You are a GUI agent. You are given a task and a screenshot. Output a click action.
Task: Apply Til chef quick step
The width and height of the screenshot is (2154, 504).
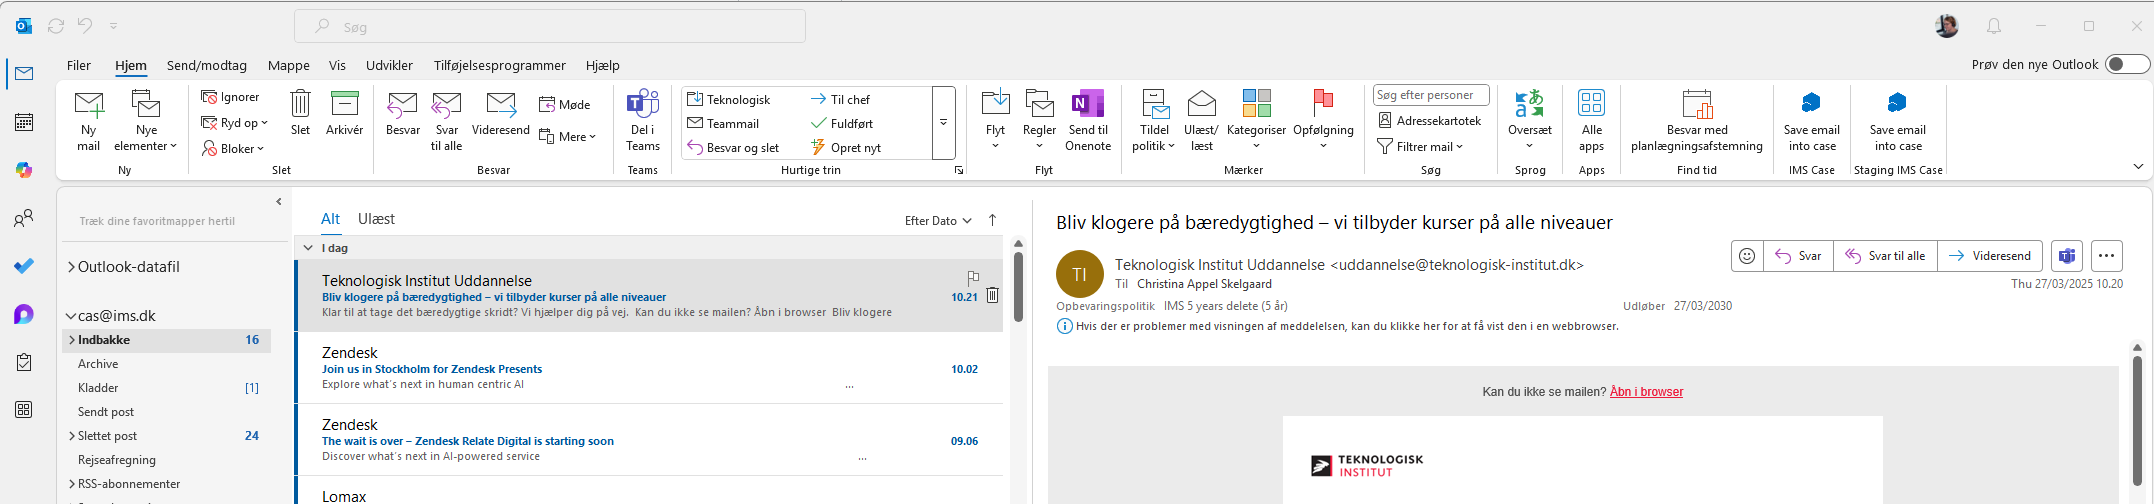[840, 99]
